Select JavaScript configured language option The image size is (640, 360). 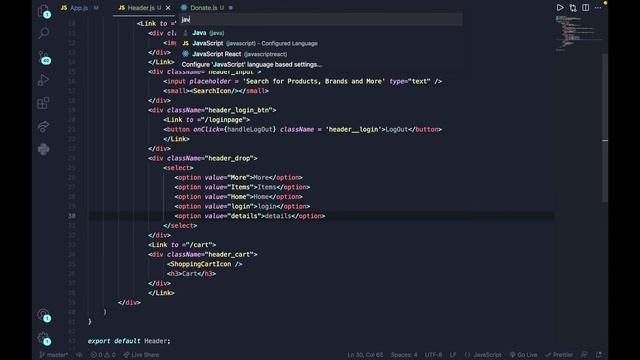[x=321, y=43]
